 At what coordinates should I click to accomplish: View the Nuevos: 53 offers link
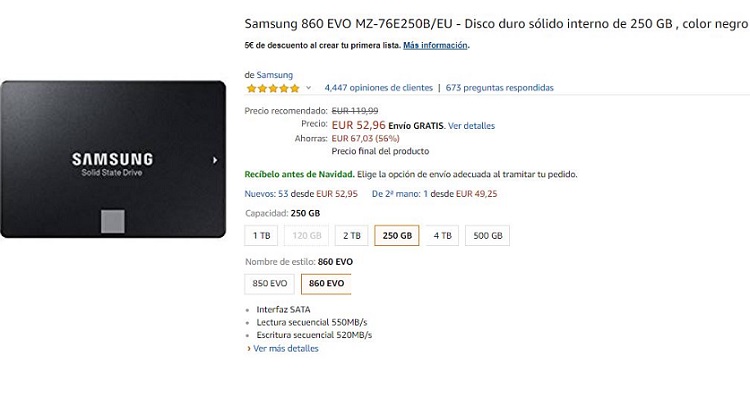266,194
